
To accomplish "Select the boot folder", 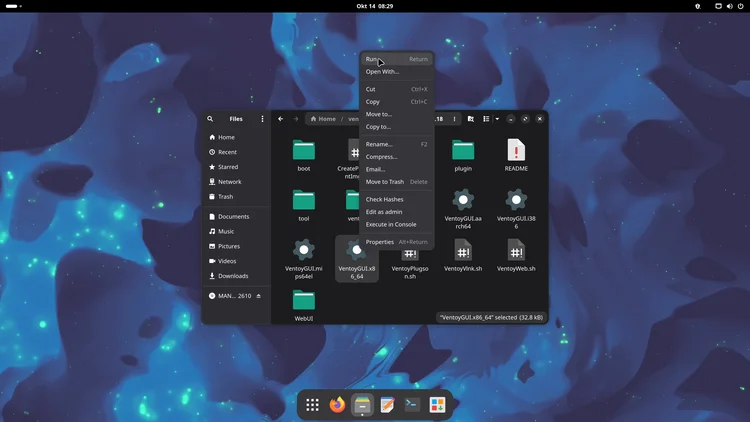I will 304,155.
